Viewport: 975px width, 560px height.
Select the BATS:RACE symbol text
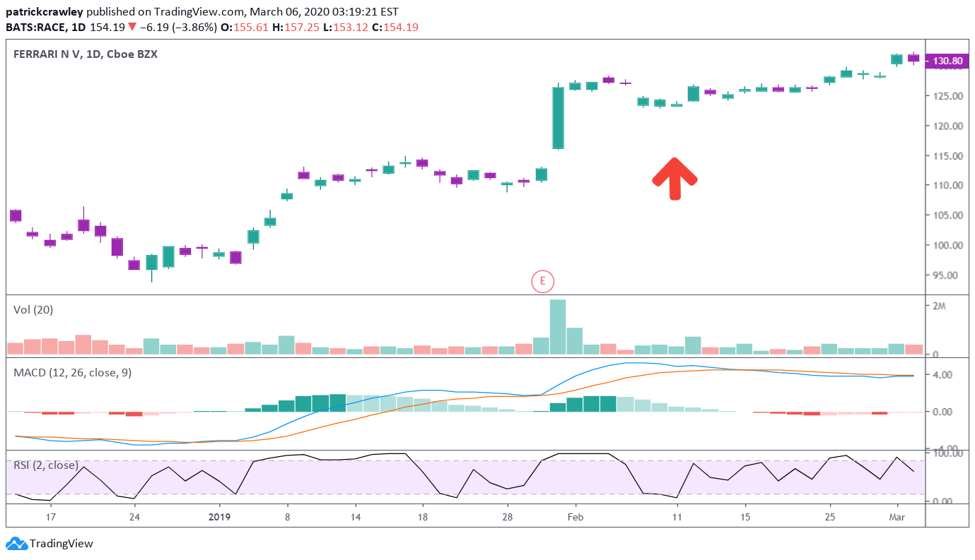[36, 27]
